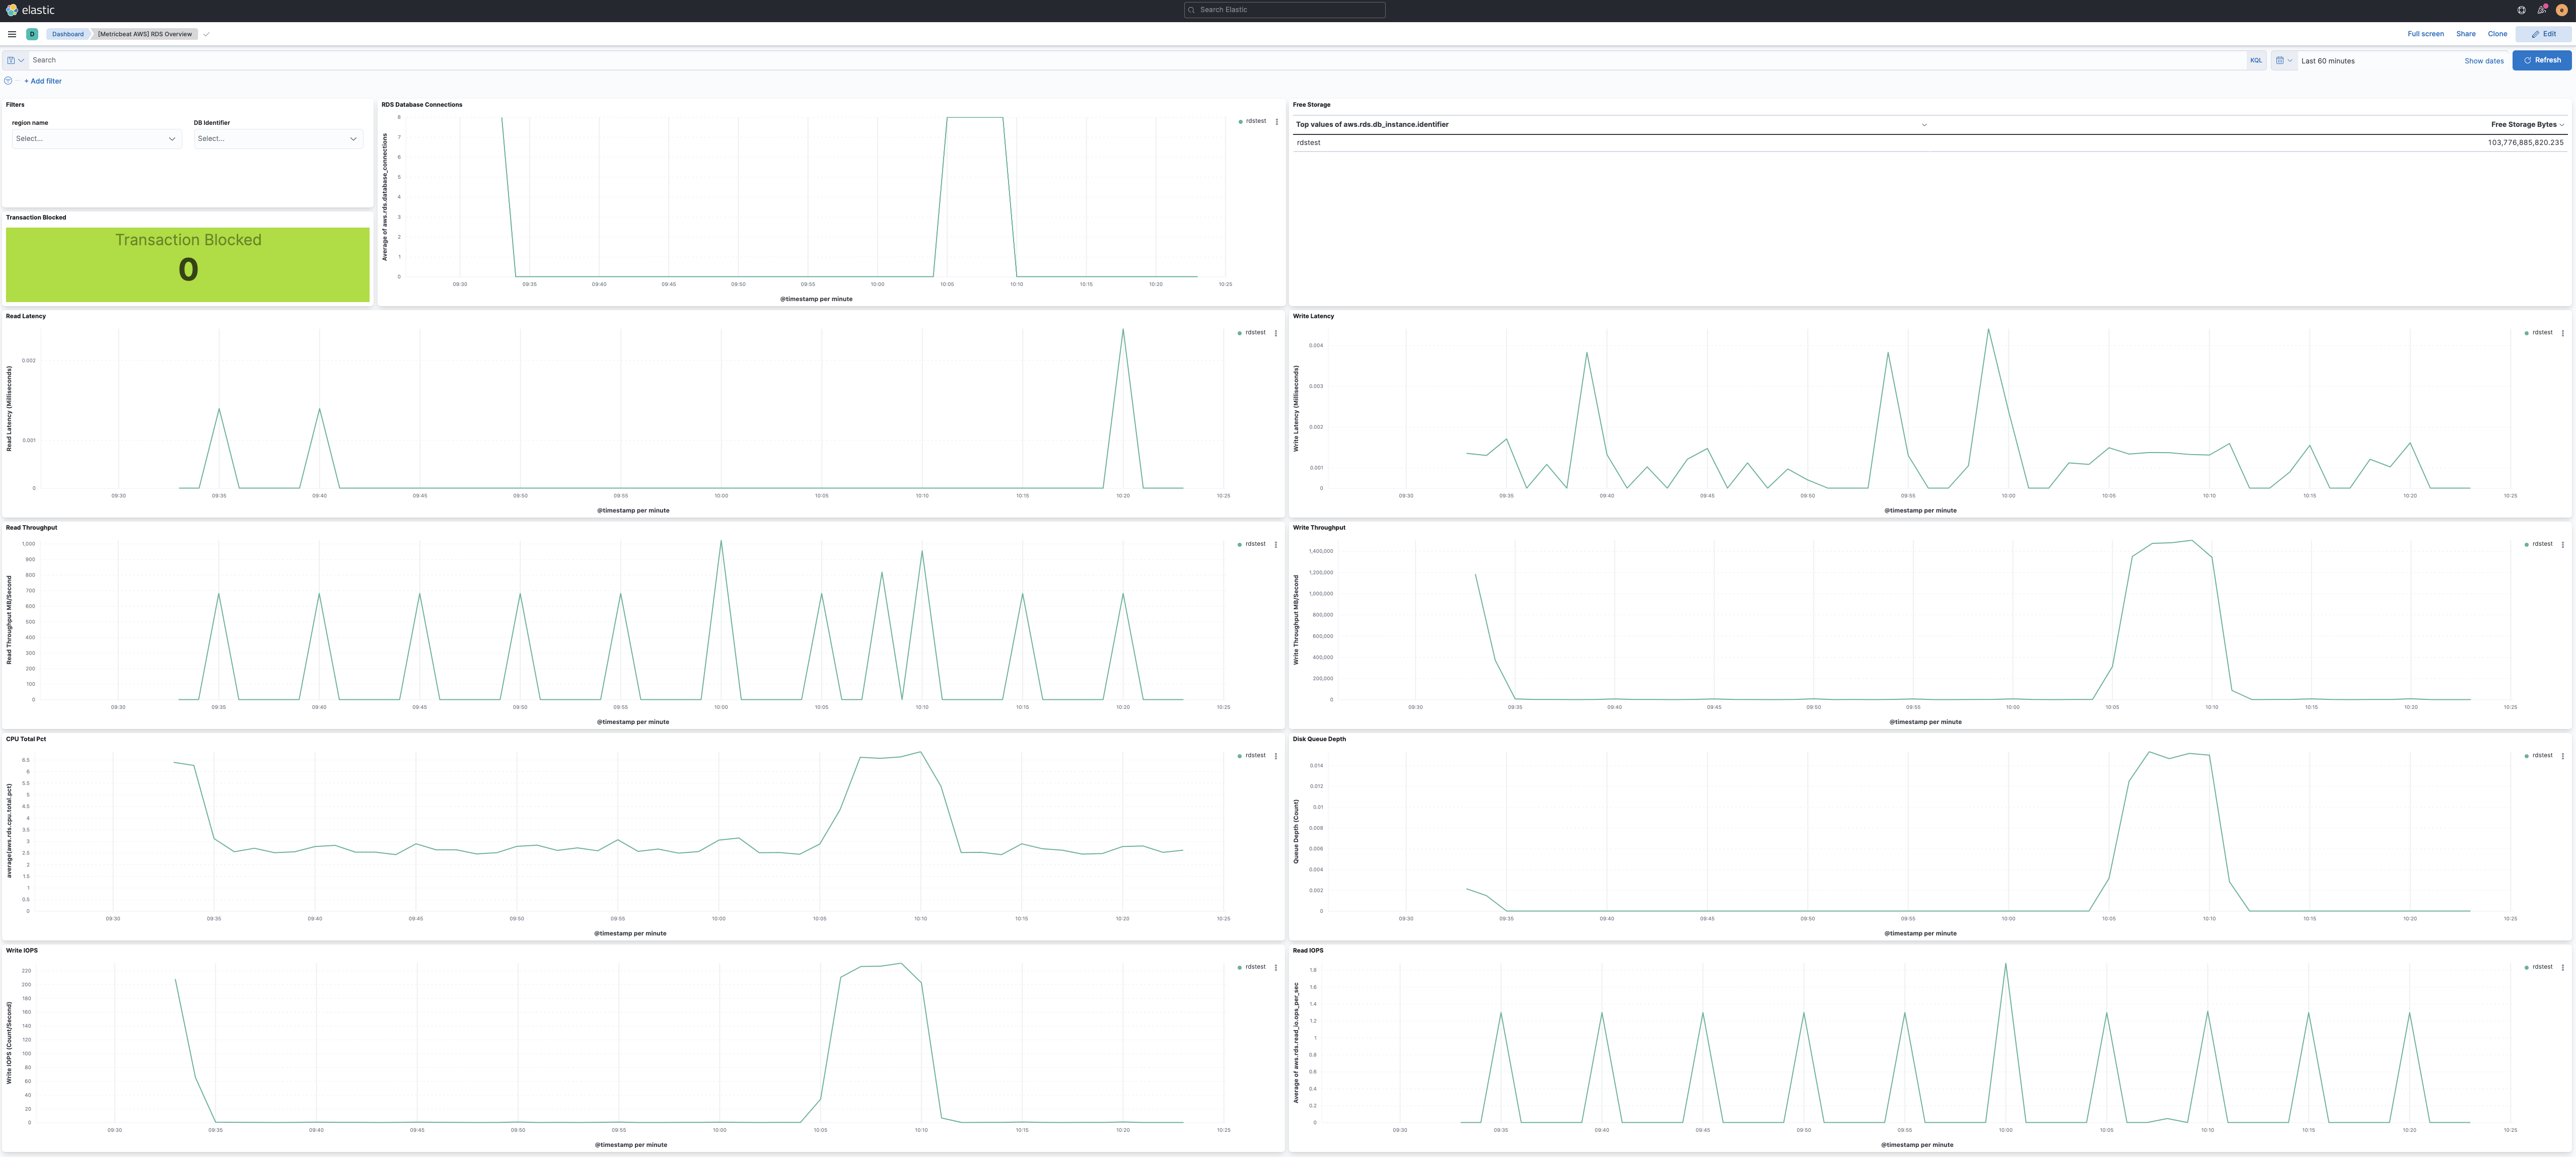Open the user avatar menu
The image size is (2576, 1157).
[x=2562, y=9]
